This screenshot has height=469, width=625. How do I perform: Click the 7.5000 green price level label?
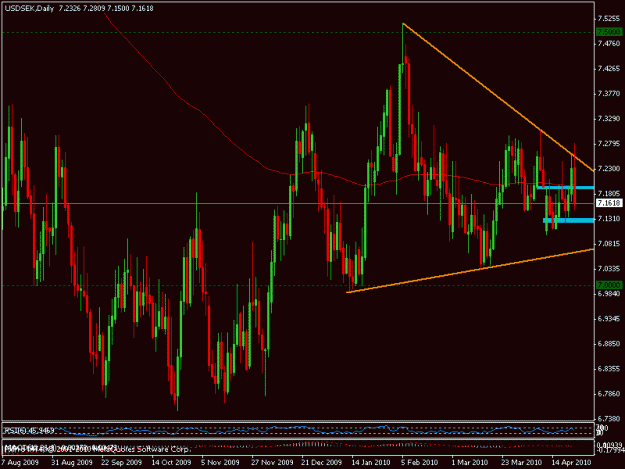(x=609, y=31)
